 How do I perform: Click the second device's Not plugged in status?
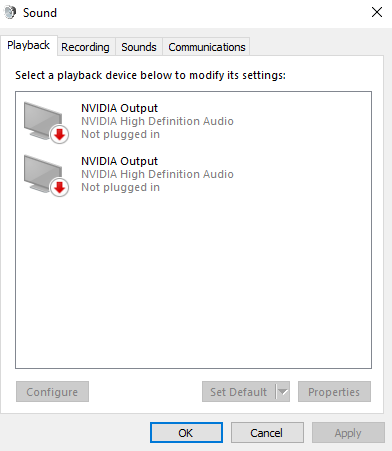coord(120,187)
